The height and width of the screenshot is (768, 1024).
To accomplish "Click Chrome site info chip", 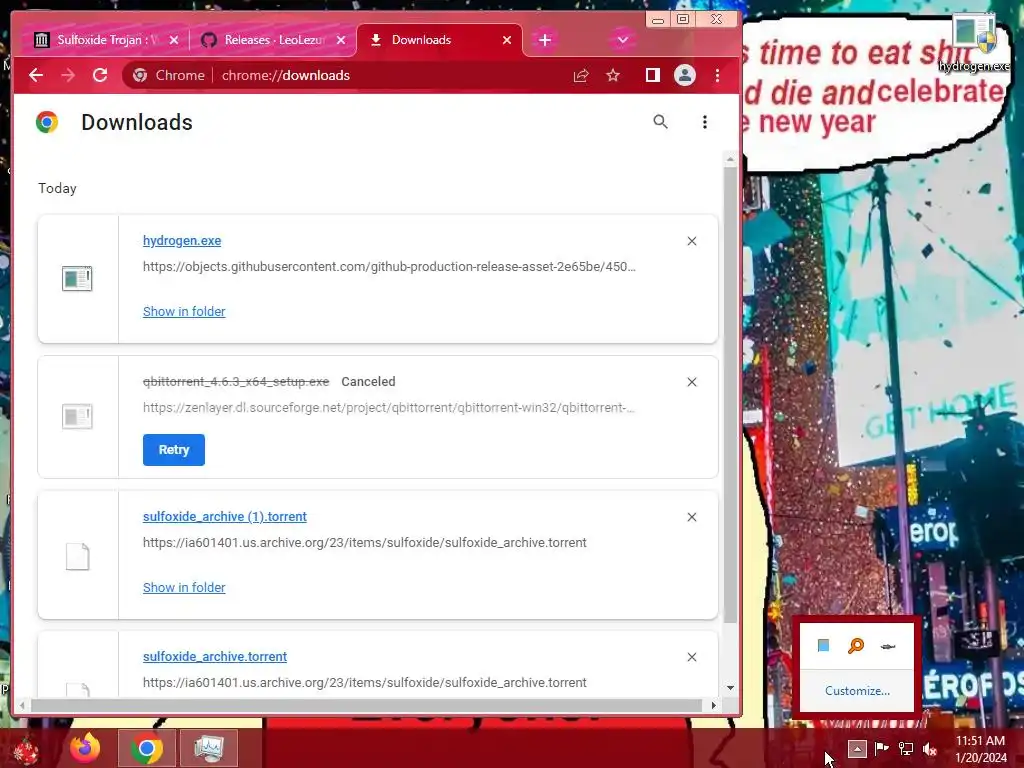I will point(169,75).
